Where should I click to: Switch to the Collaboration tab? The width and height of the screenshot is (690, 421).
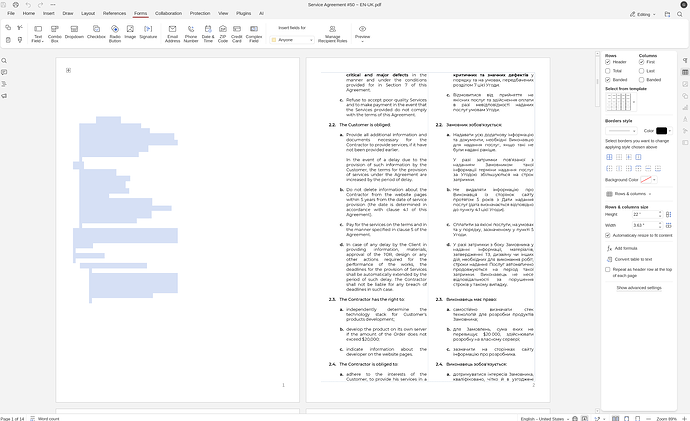pos(169,14)
